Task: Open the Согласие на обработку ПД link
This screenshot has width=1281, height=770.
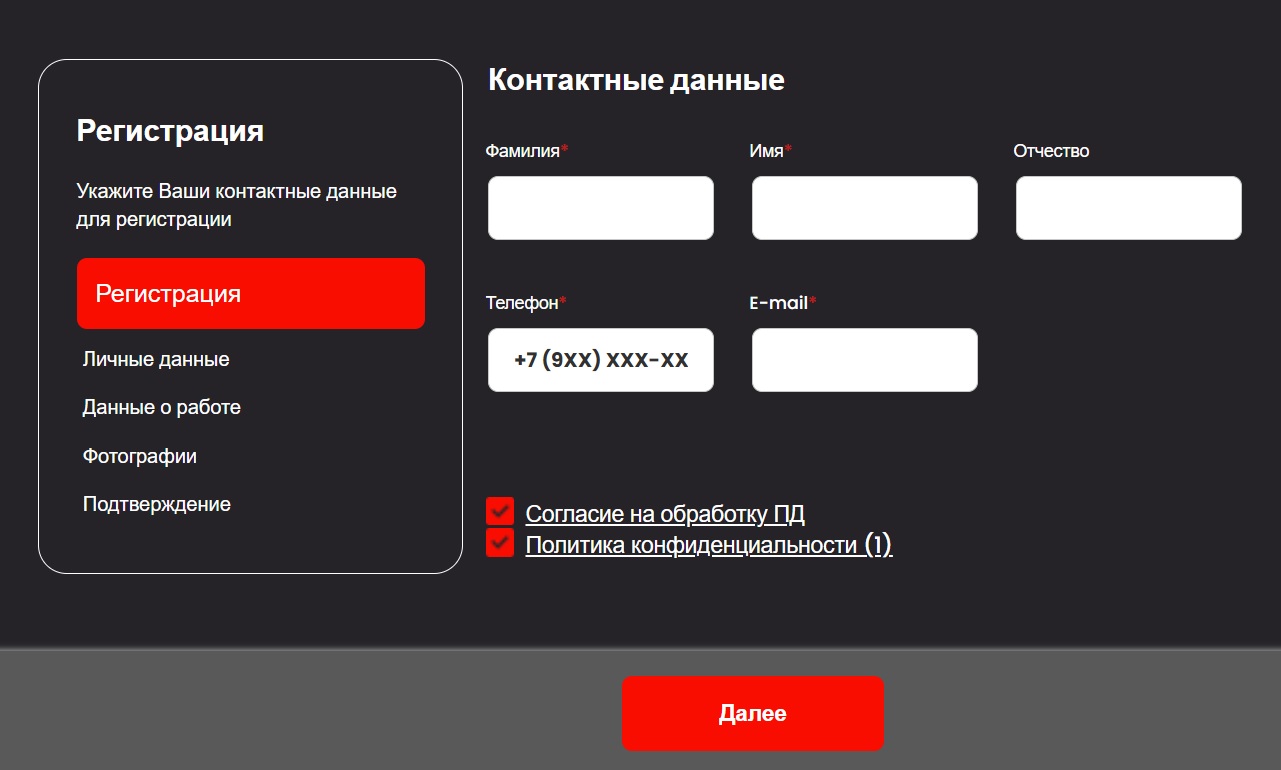Action: coord(665,514)
